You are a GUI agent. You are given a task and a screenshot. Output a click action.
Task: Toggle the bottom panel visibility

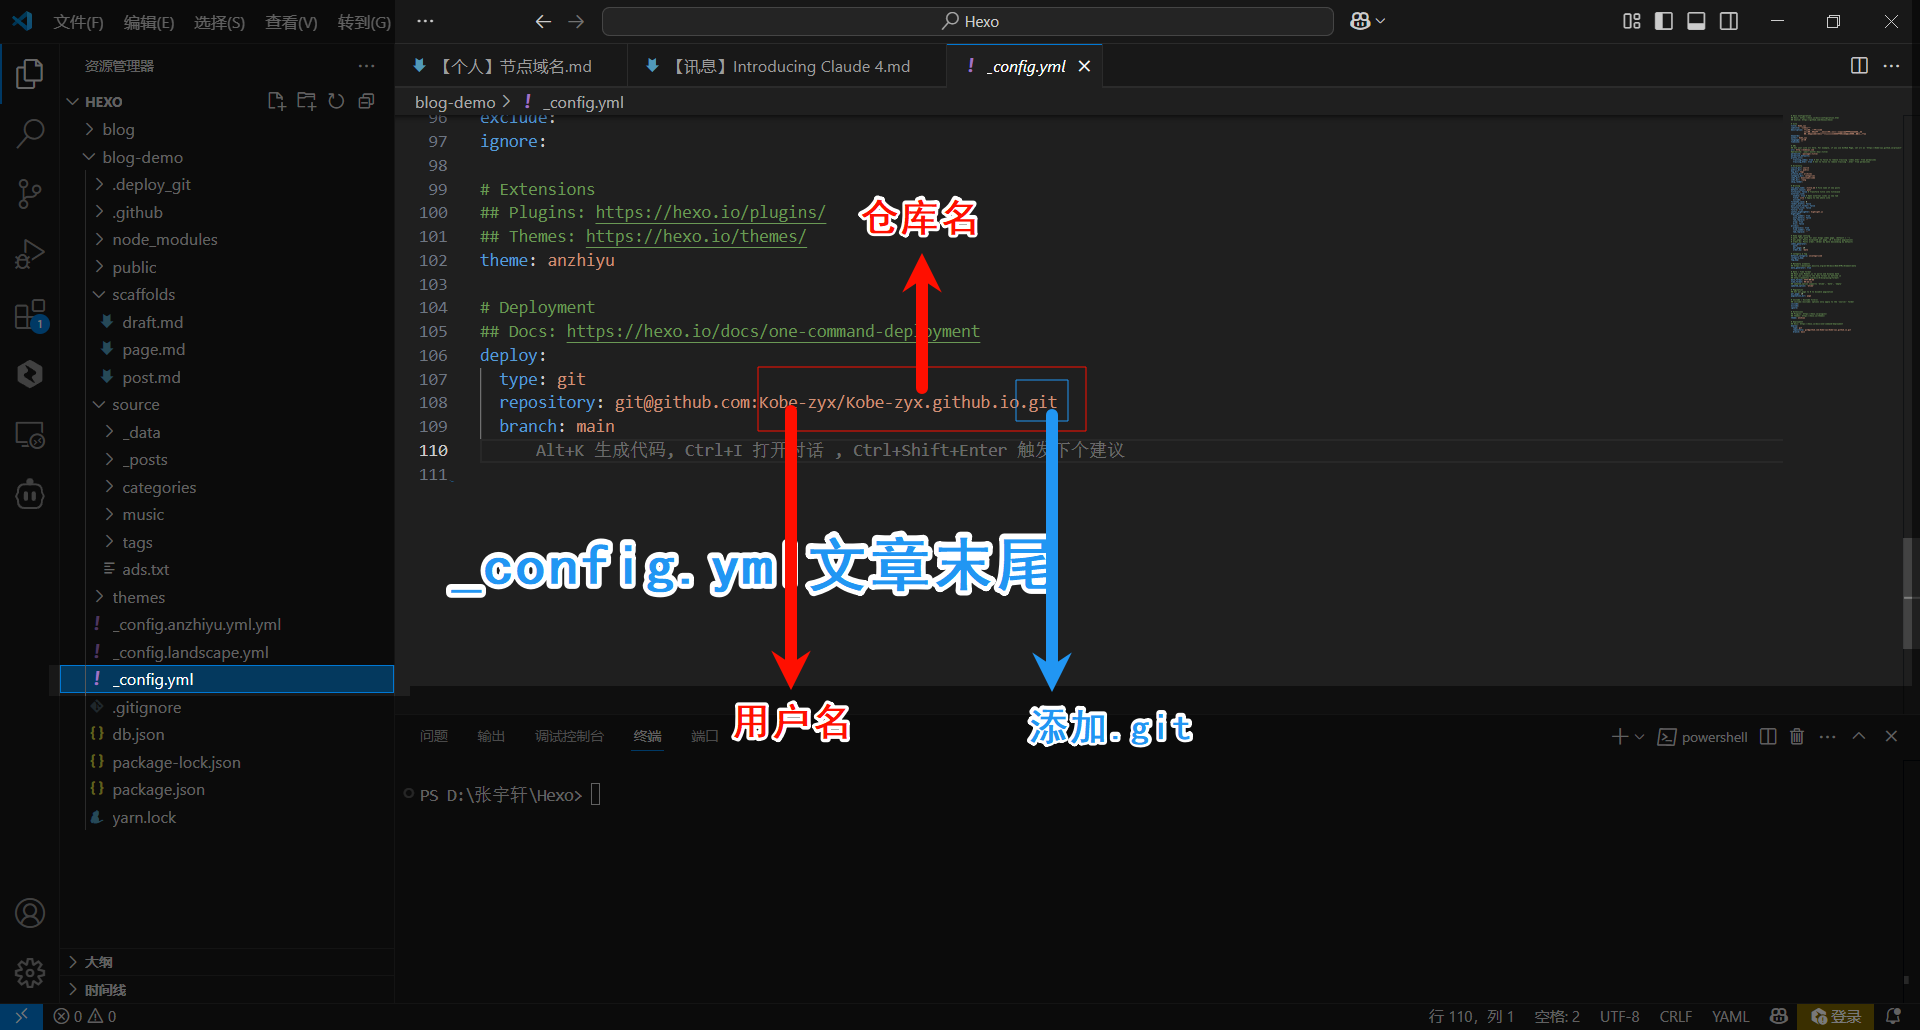pos(1696,21)
